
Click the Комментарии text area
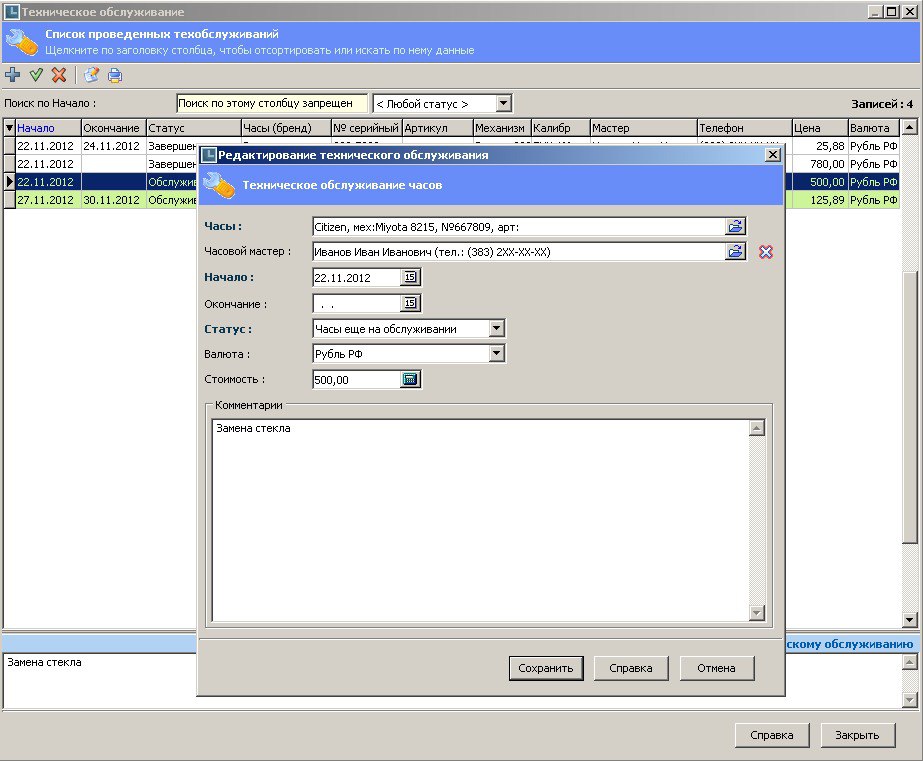(x=480, y=520)
